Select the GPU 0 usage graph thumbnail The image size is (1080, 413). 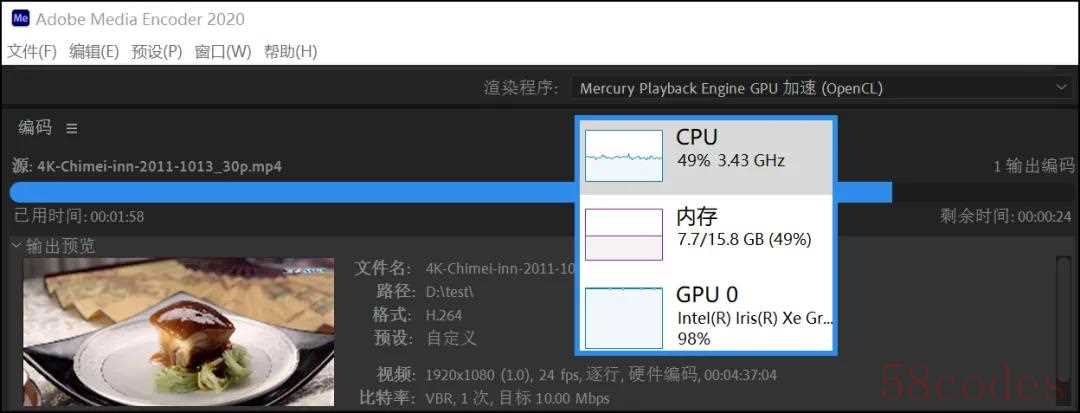tap(624, 317)
